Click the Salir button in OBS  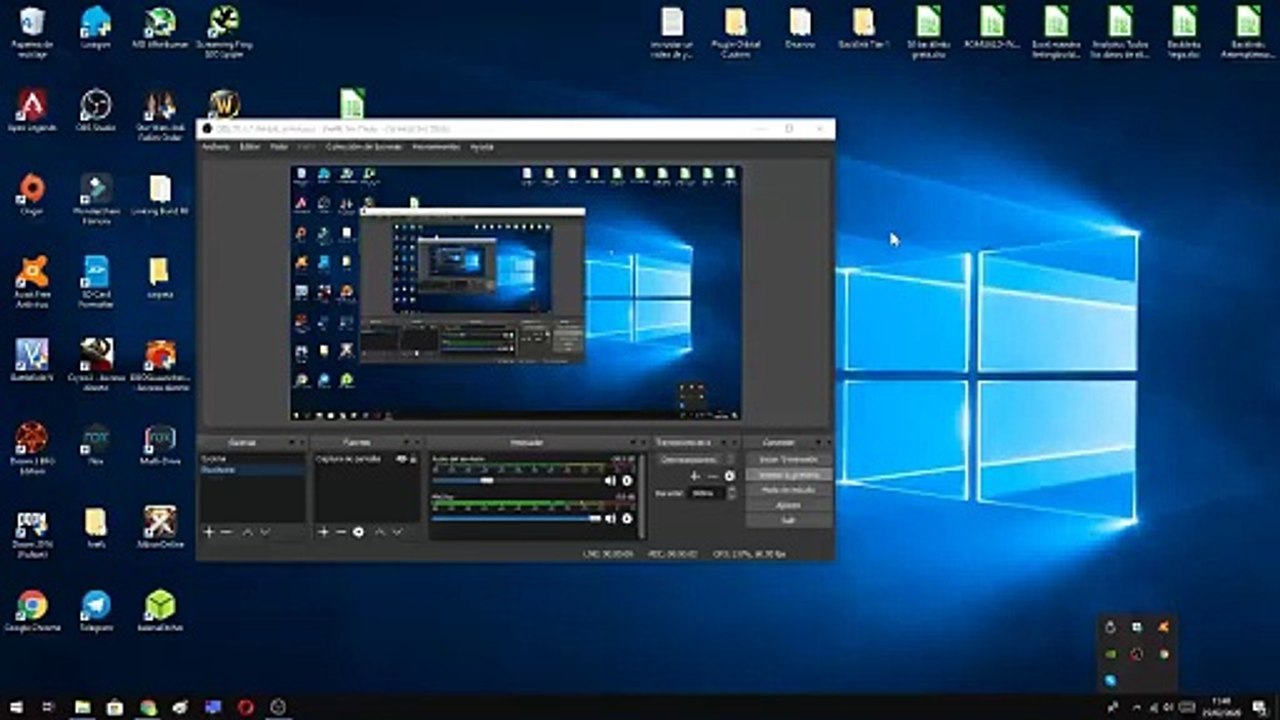pos(788,520)
